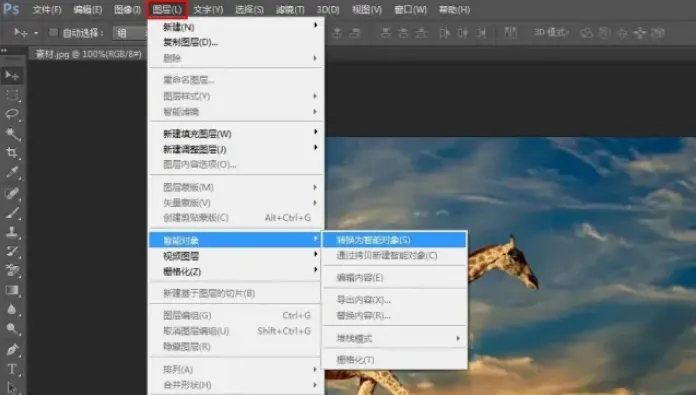Viewport: 696px width, 395px height.
Task: Select the Eyedropper tool
Action: click(12, 173)
